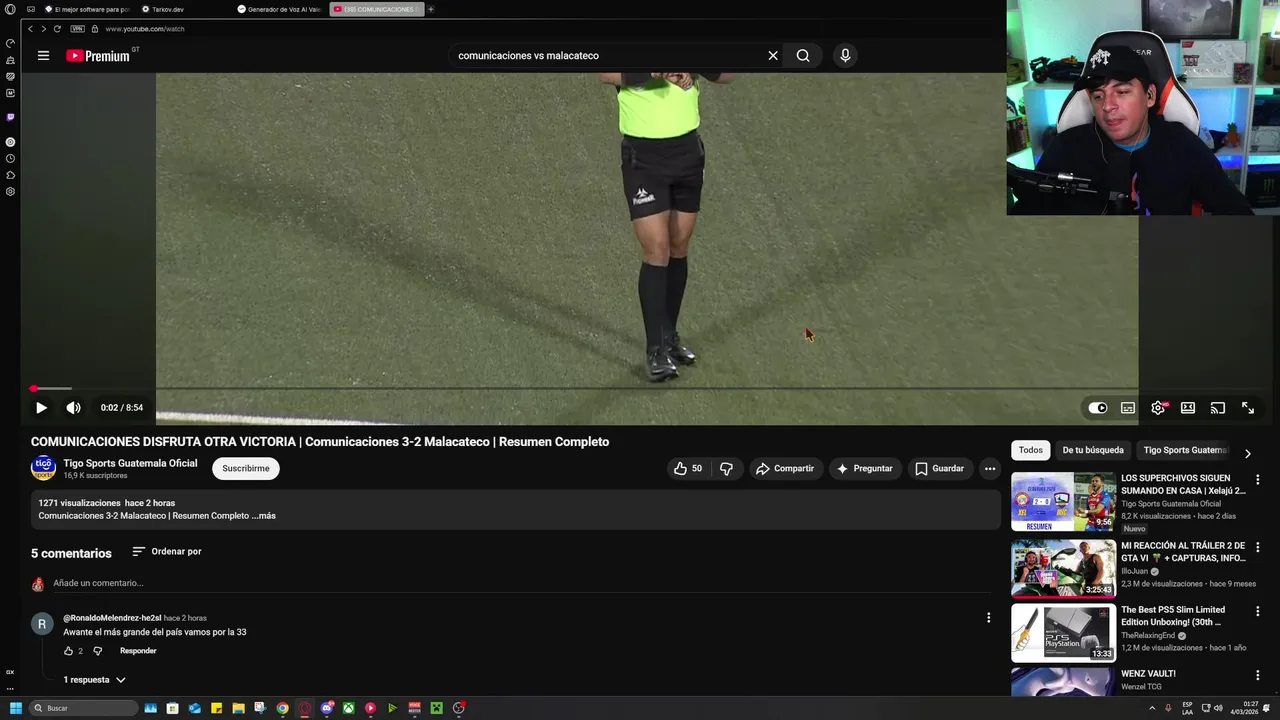Click the Tigo Sports channel avatar

pos(43,468)
